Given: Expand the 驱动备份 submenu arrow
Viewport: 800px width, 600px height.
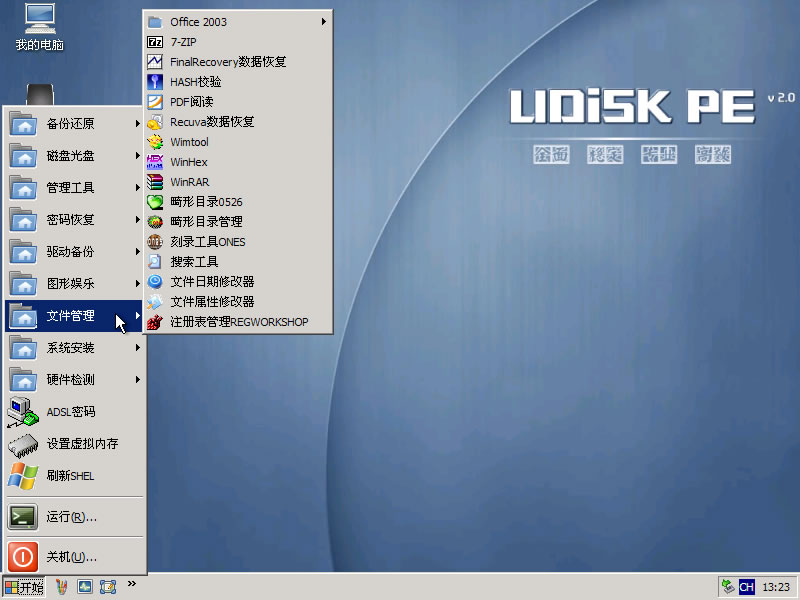Looking at the screenshot, I should [137, 252].
